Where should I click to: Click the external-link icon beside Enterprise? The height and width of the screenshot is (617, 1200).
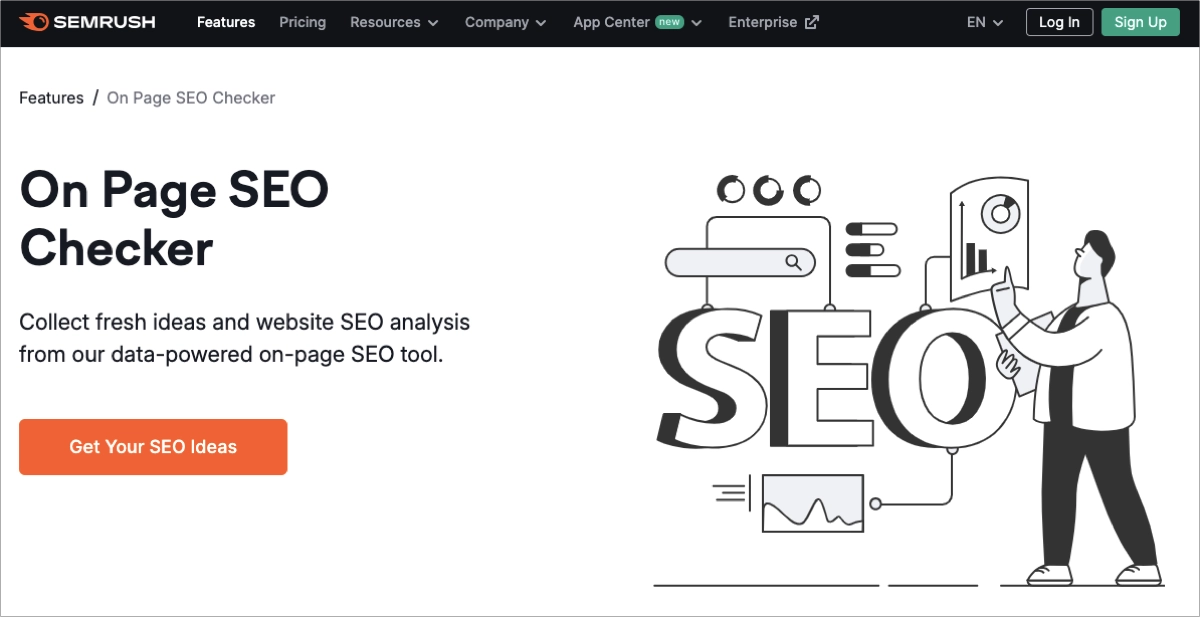(x=810, y=21)
